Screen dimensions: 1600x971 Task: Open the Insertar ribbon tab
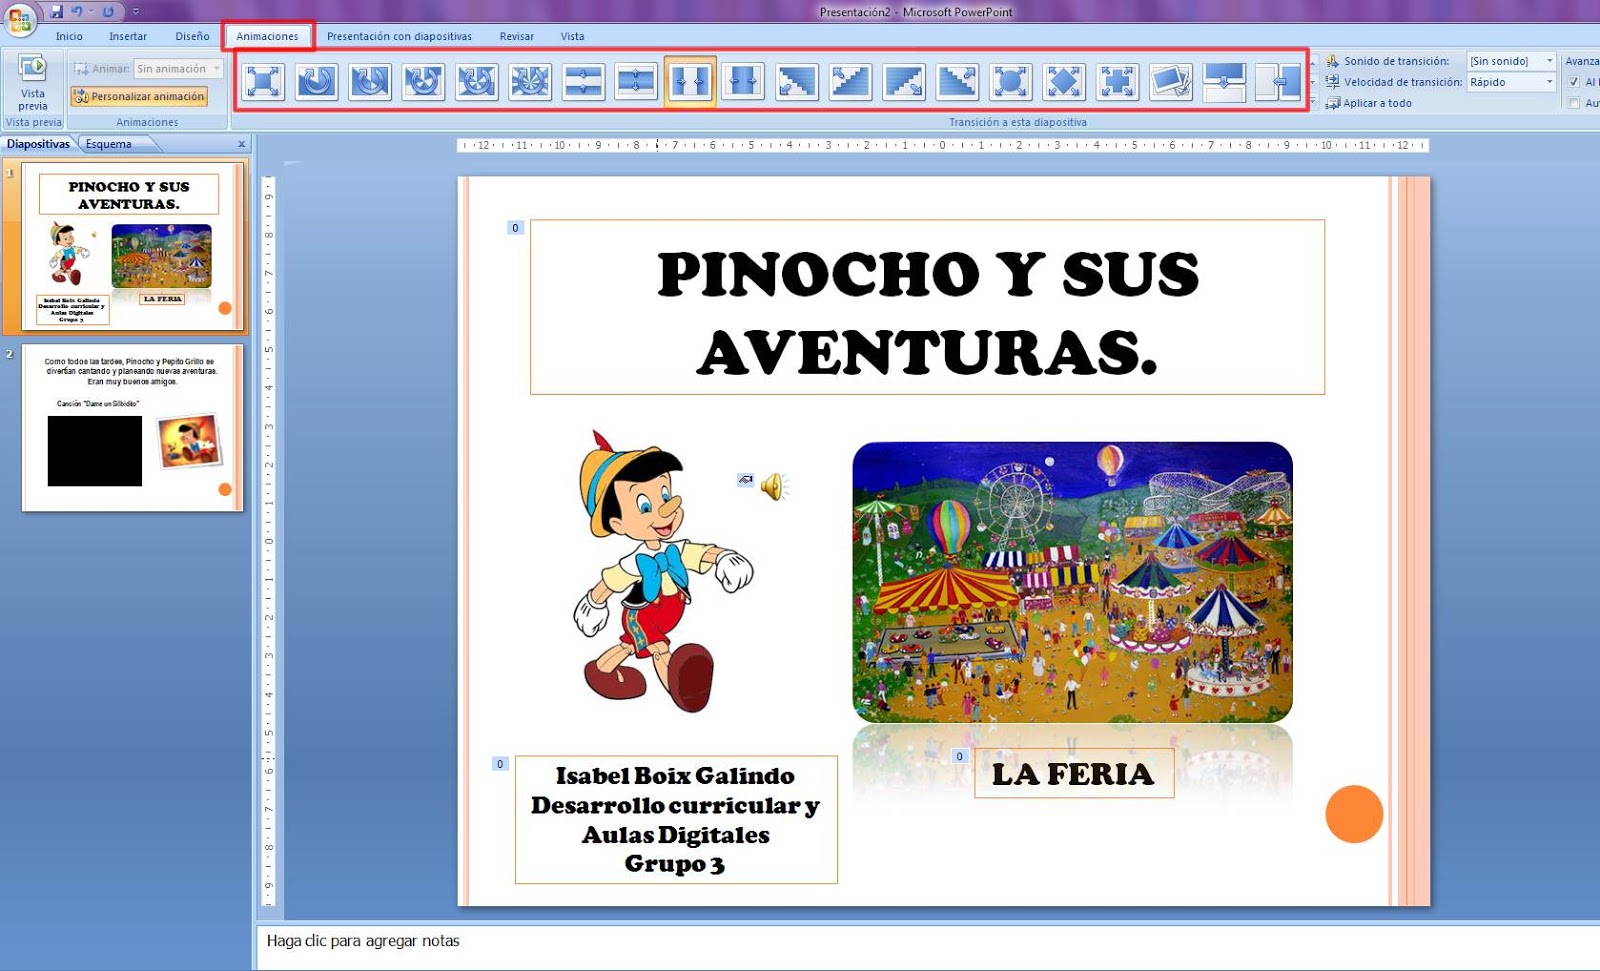click(128, 36)
